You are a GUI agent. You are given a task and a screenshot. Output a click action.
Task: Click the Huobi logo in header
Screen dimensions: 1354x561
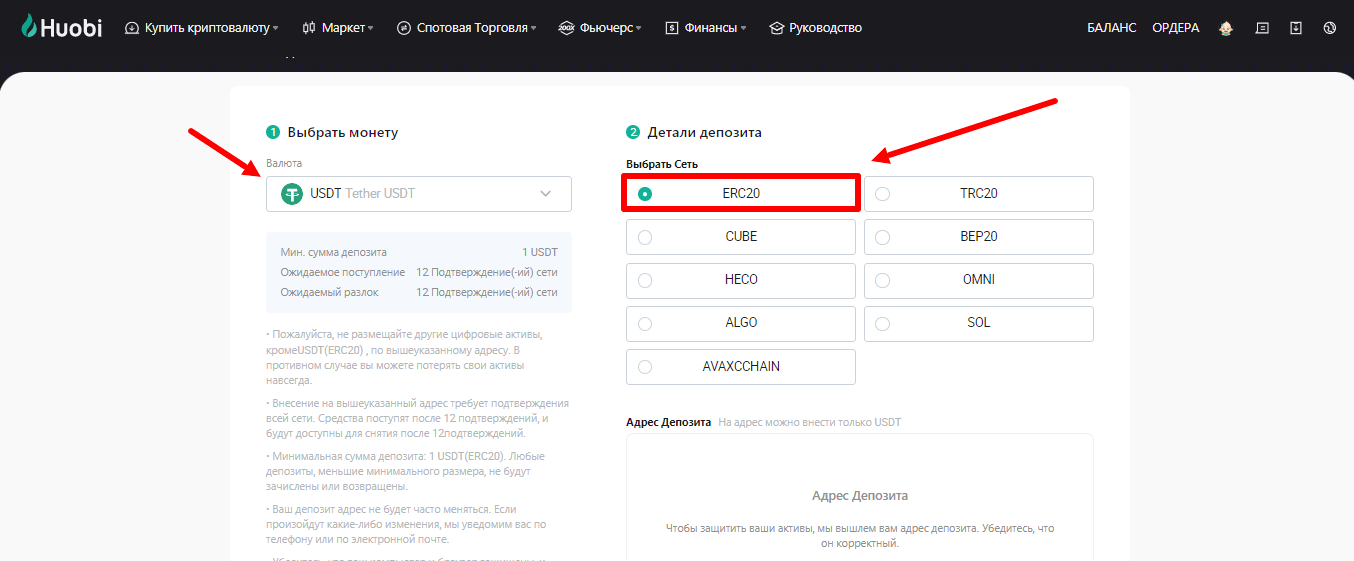pos(62,27)
